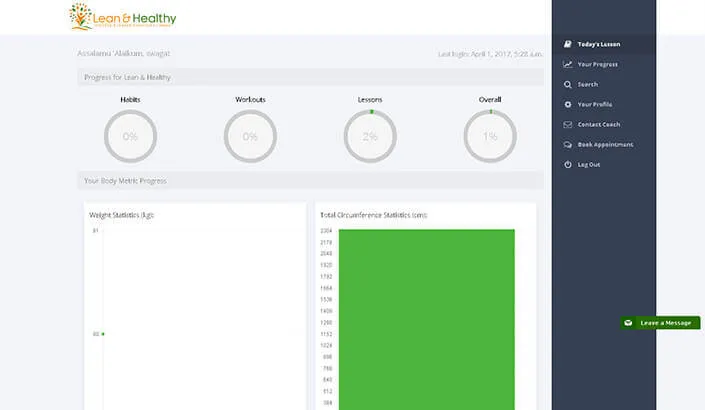
Task: Click the Overall 1% progress ring
Action: [x=490, y=136]
